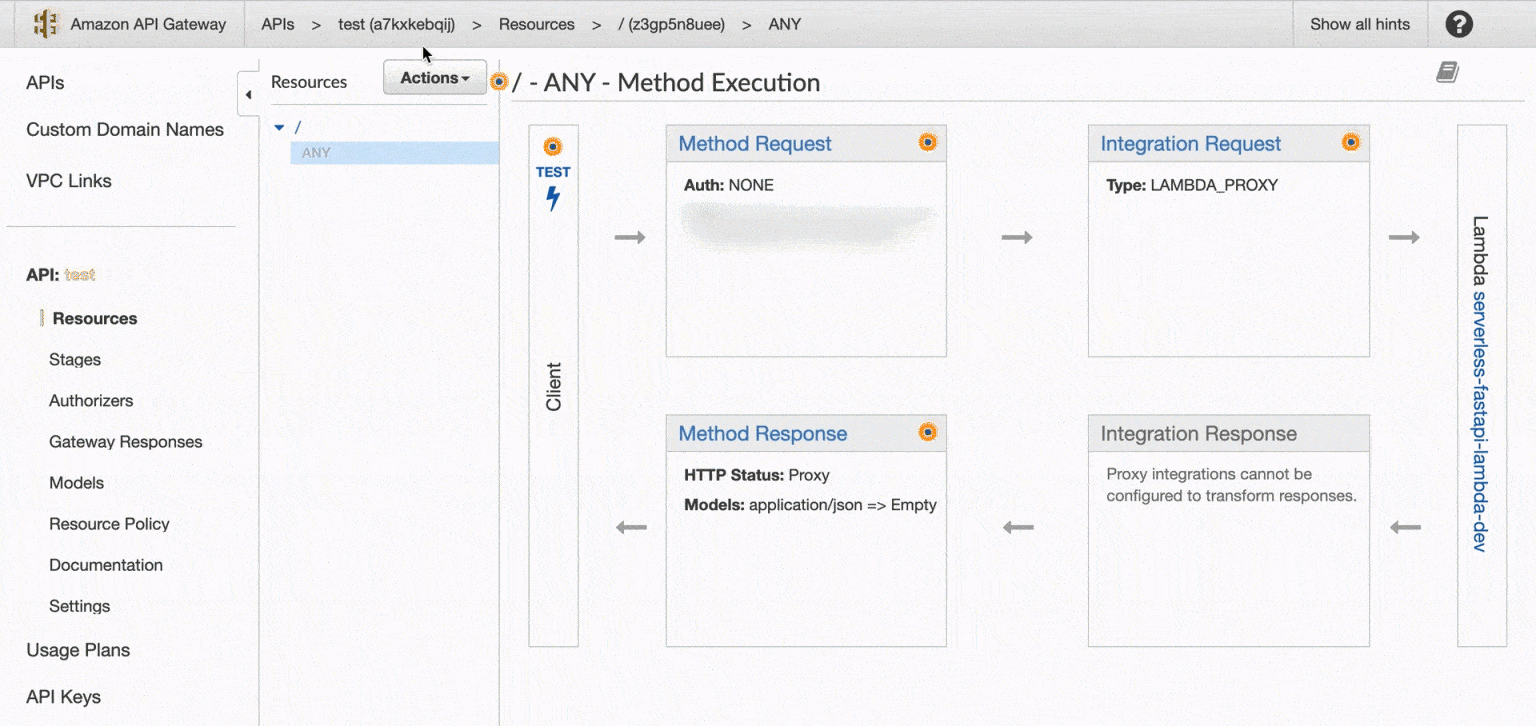Click ANY in the breadcrumb
The height and width of the screenshot is (726, 1536).
coord(785,24)
